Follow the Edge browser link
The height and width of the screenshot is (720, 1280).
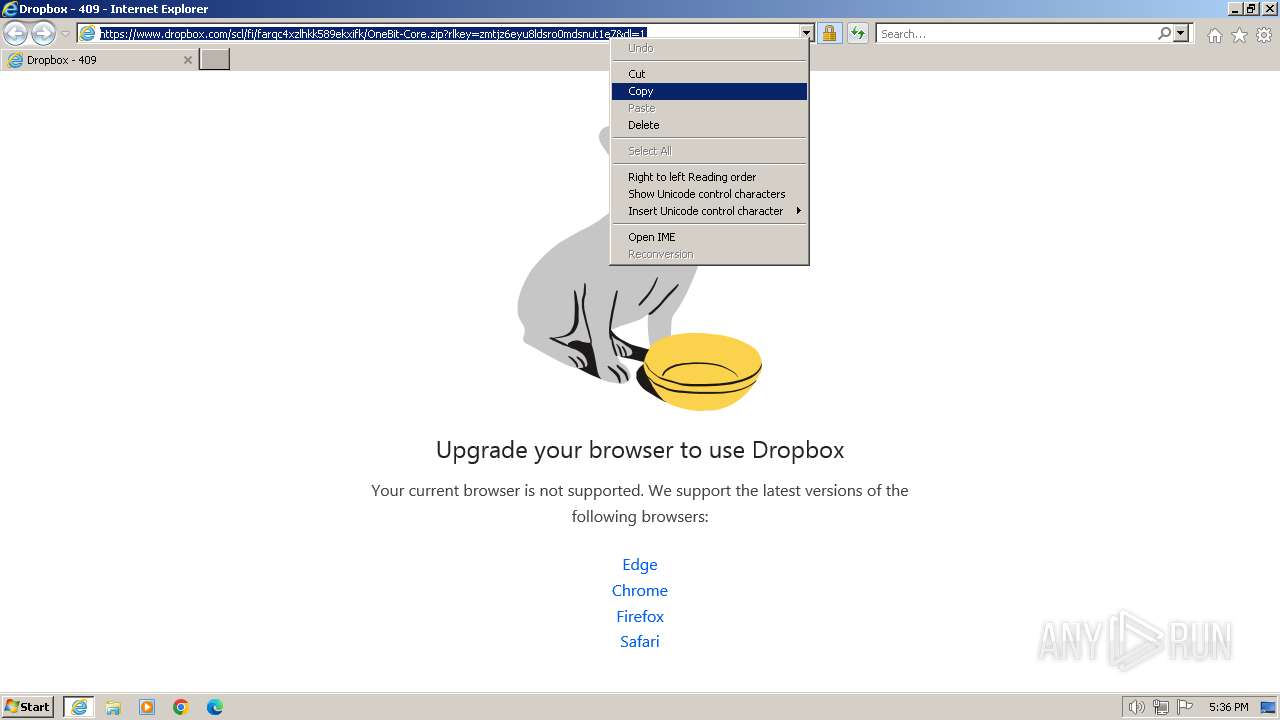pos(640,565)
